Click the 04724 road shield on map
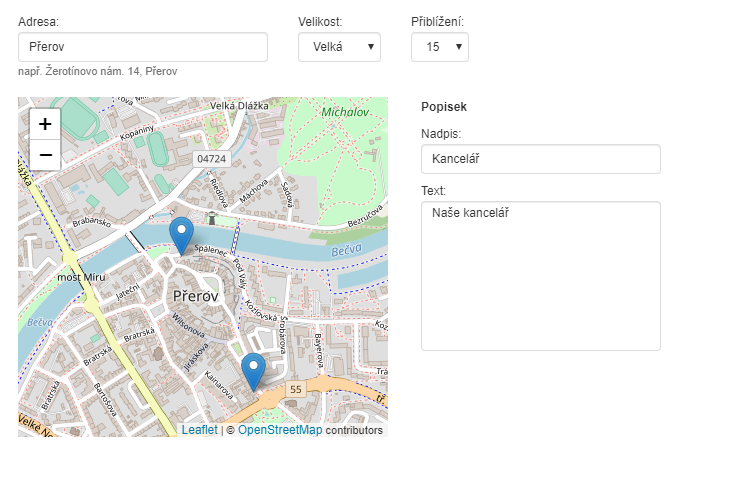The image size is (735, 477). pyautogui.click(x=211, y=159)
